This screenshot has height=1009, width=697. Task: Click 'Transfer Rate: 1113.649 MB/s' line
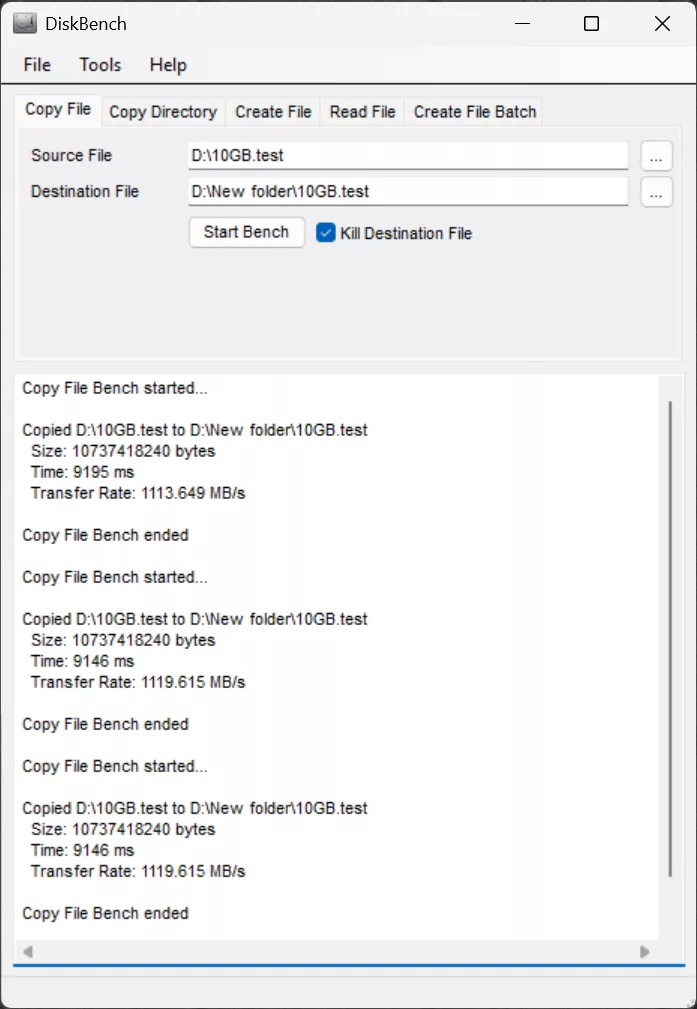tap(138, 494)
